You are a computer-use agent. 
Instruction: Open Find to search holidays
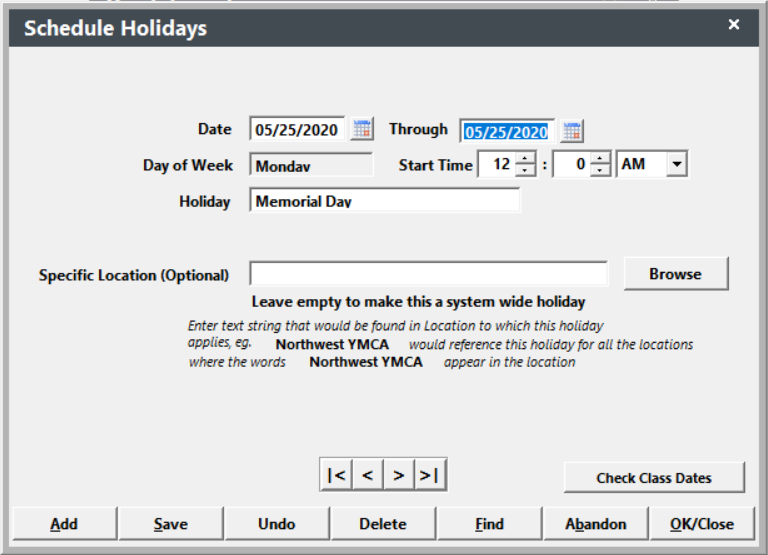(x=489, y=524)
